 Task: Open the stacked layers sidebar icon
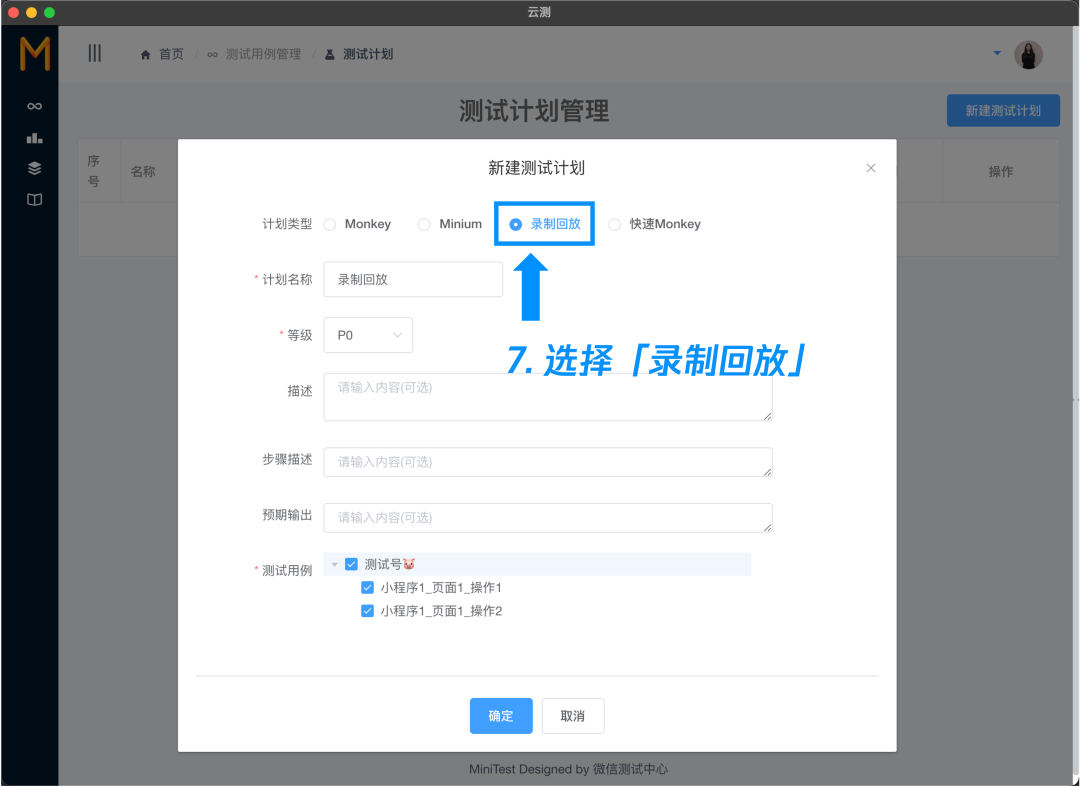pos(34,169)
